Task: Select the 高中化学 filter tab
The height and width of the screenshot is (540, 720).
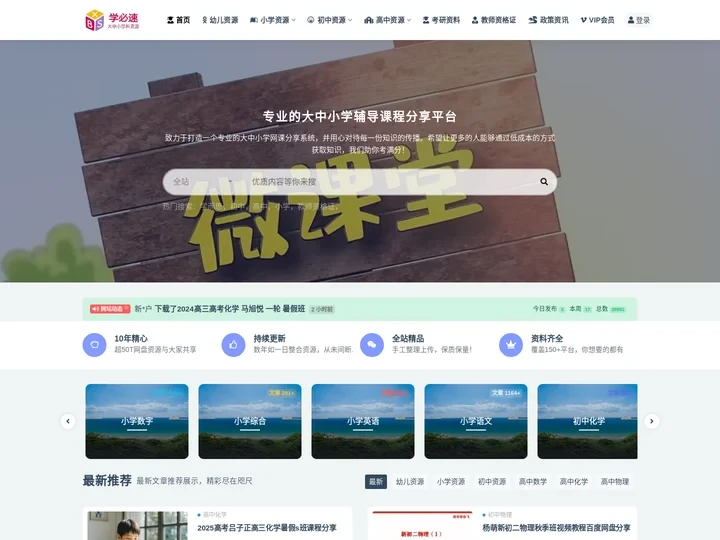Action: pyautogui.click(x=574, y=482)
